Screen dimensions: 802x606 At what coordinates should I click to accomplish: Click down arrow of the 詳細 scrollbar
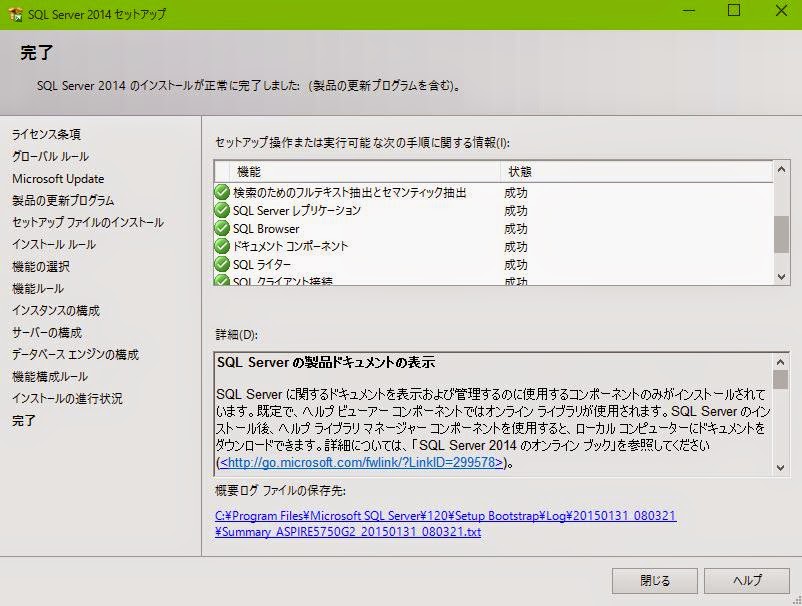click(x=781, y=467)
